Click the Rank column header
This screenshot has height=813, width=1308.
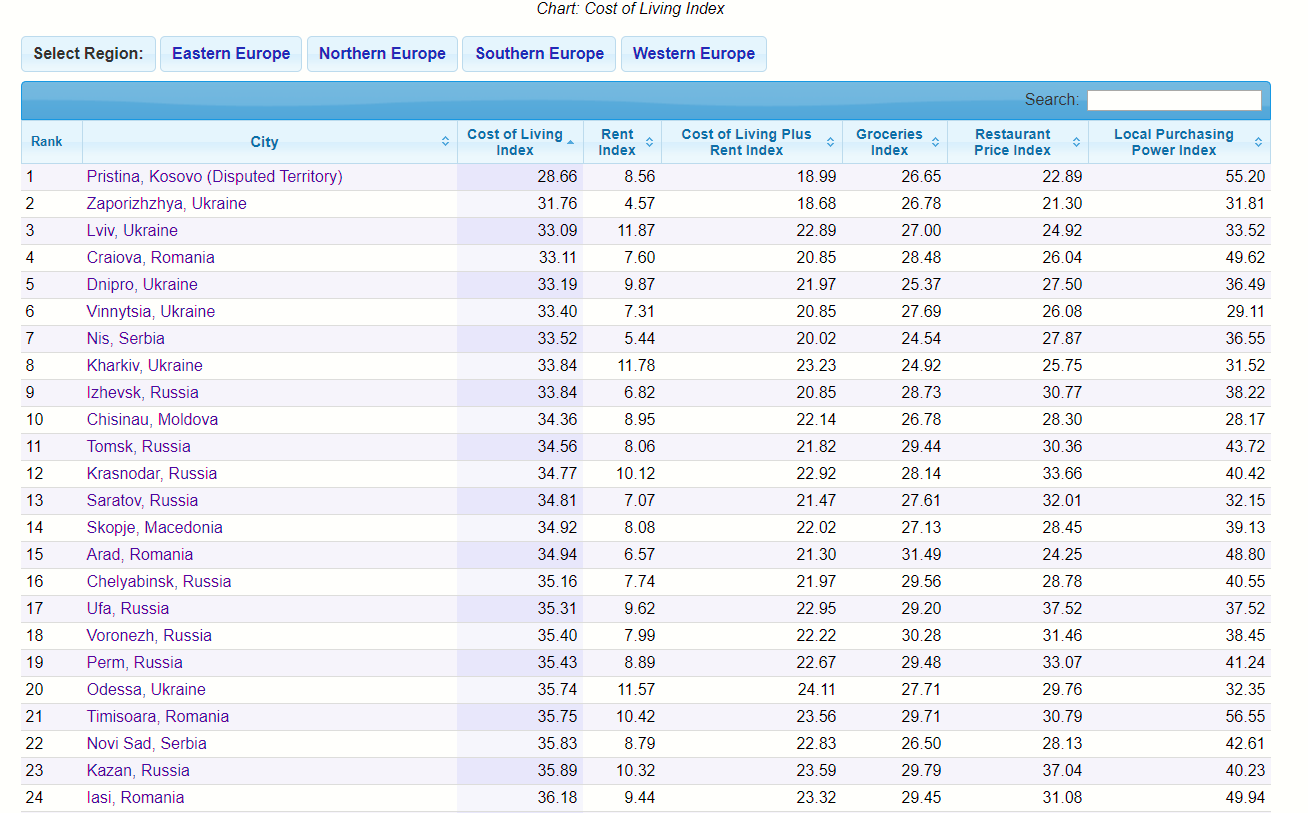tap(46, 142)
